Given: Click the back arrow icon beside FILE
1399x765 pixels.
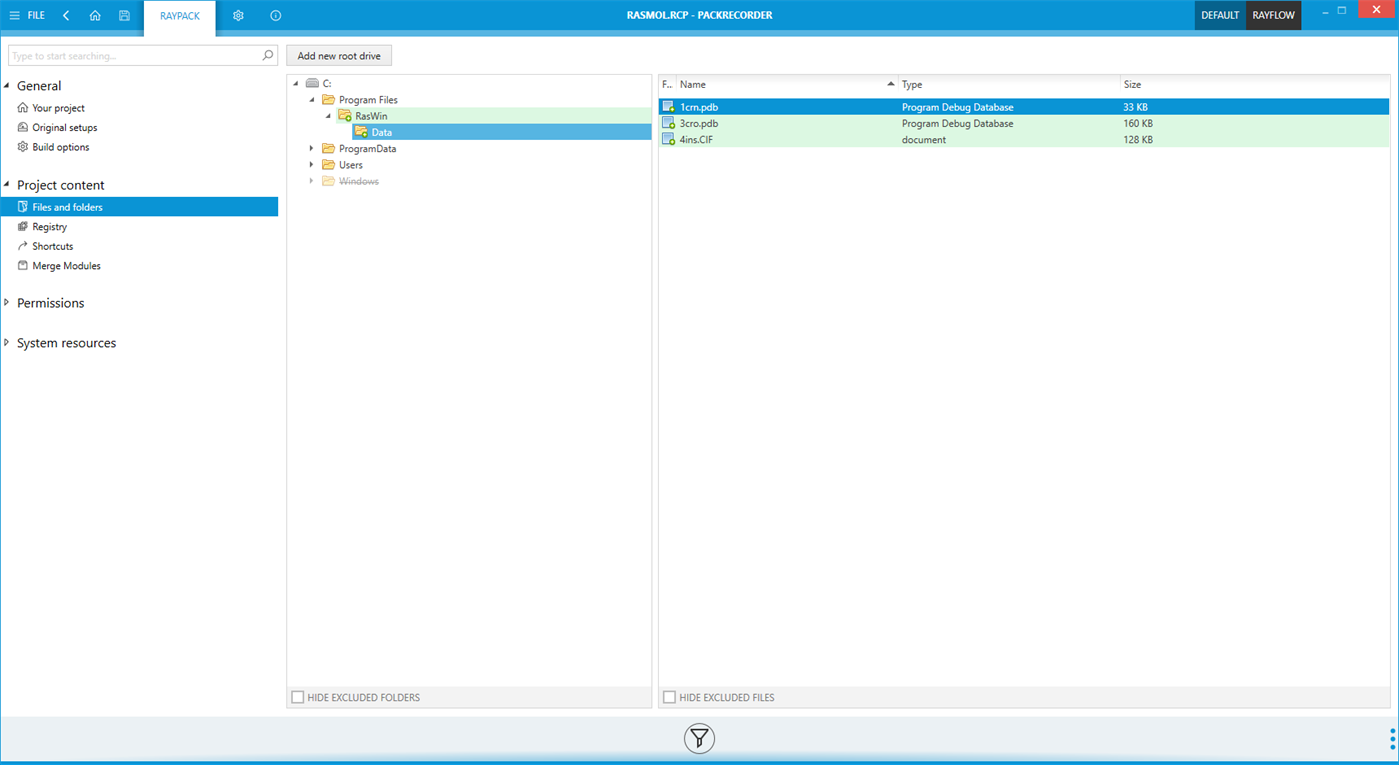Looking at the screenshot, I should tap(66, 15).
